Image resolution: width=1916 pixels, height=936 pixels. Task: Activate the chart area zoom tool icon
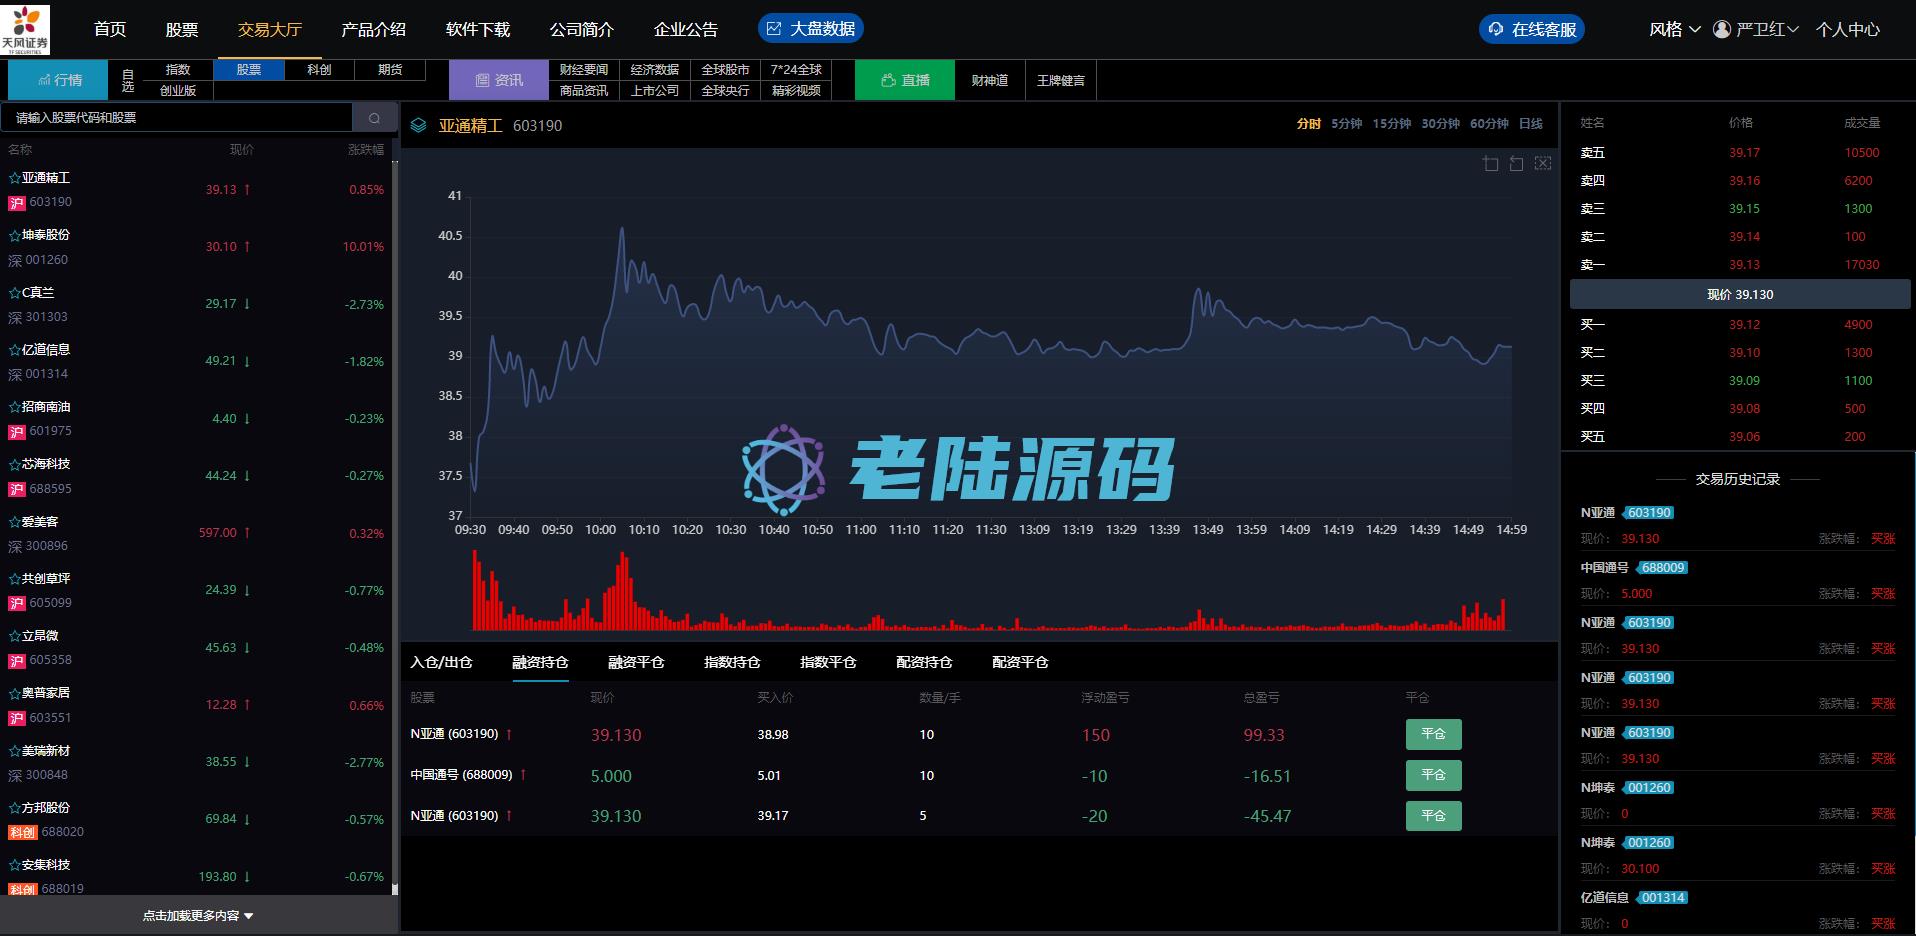point(1491,163)
